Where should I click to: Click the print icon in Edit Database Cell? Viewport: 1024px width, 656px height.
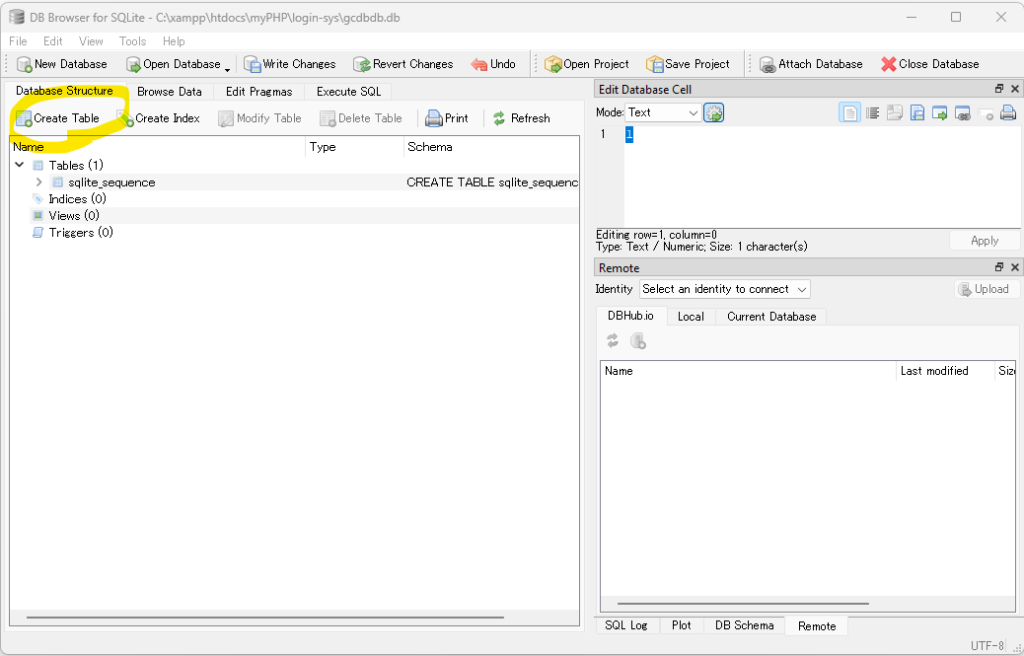point(1008,113)
